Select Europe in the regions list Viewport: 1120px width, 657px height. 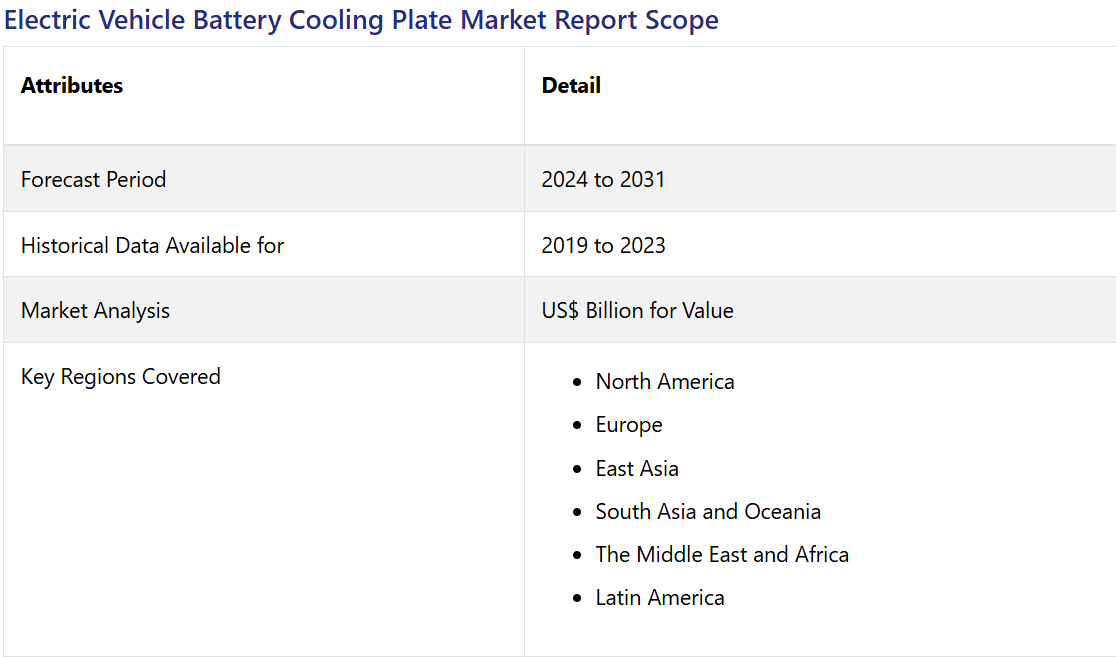point(629,425)
